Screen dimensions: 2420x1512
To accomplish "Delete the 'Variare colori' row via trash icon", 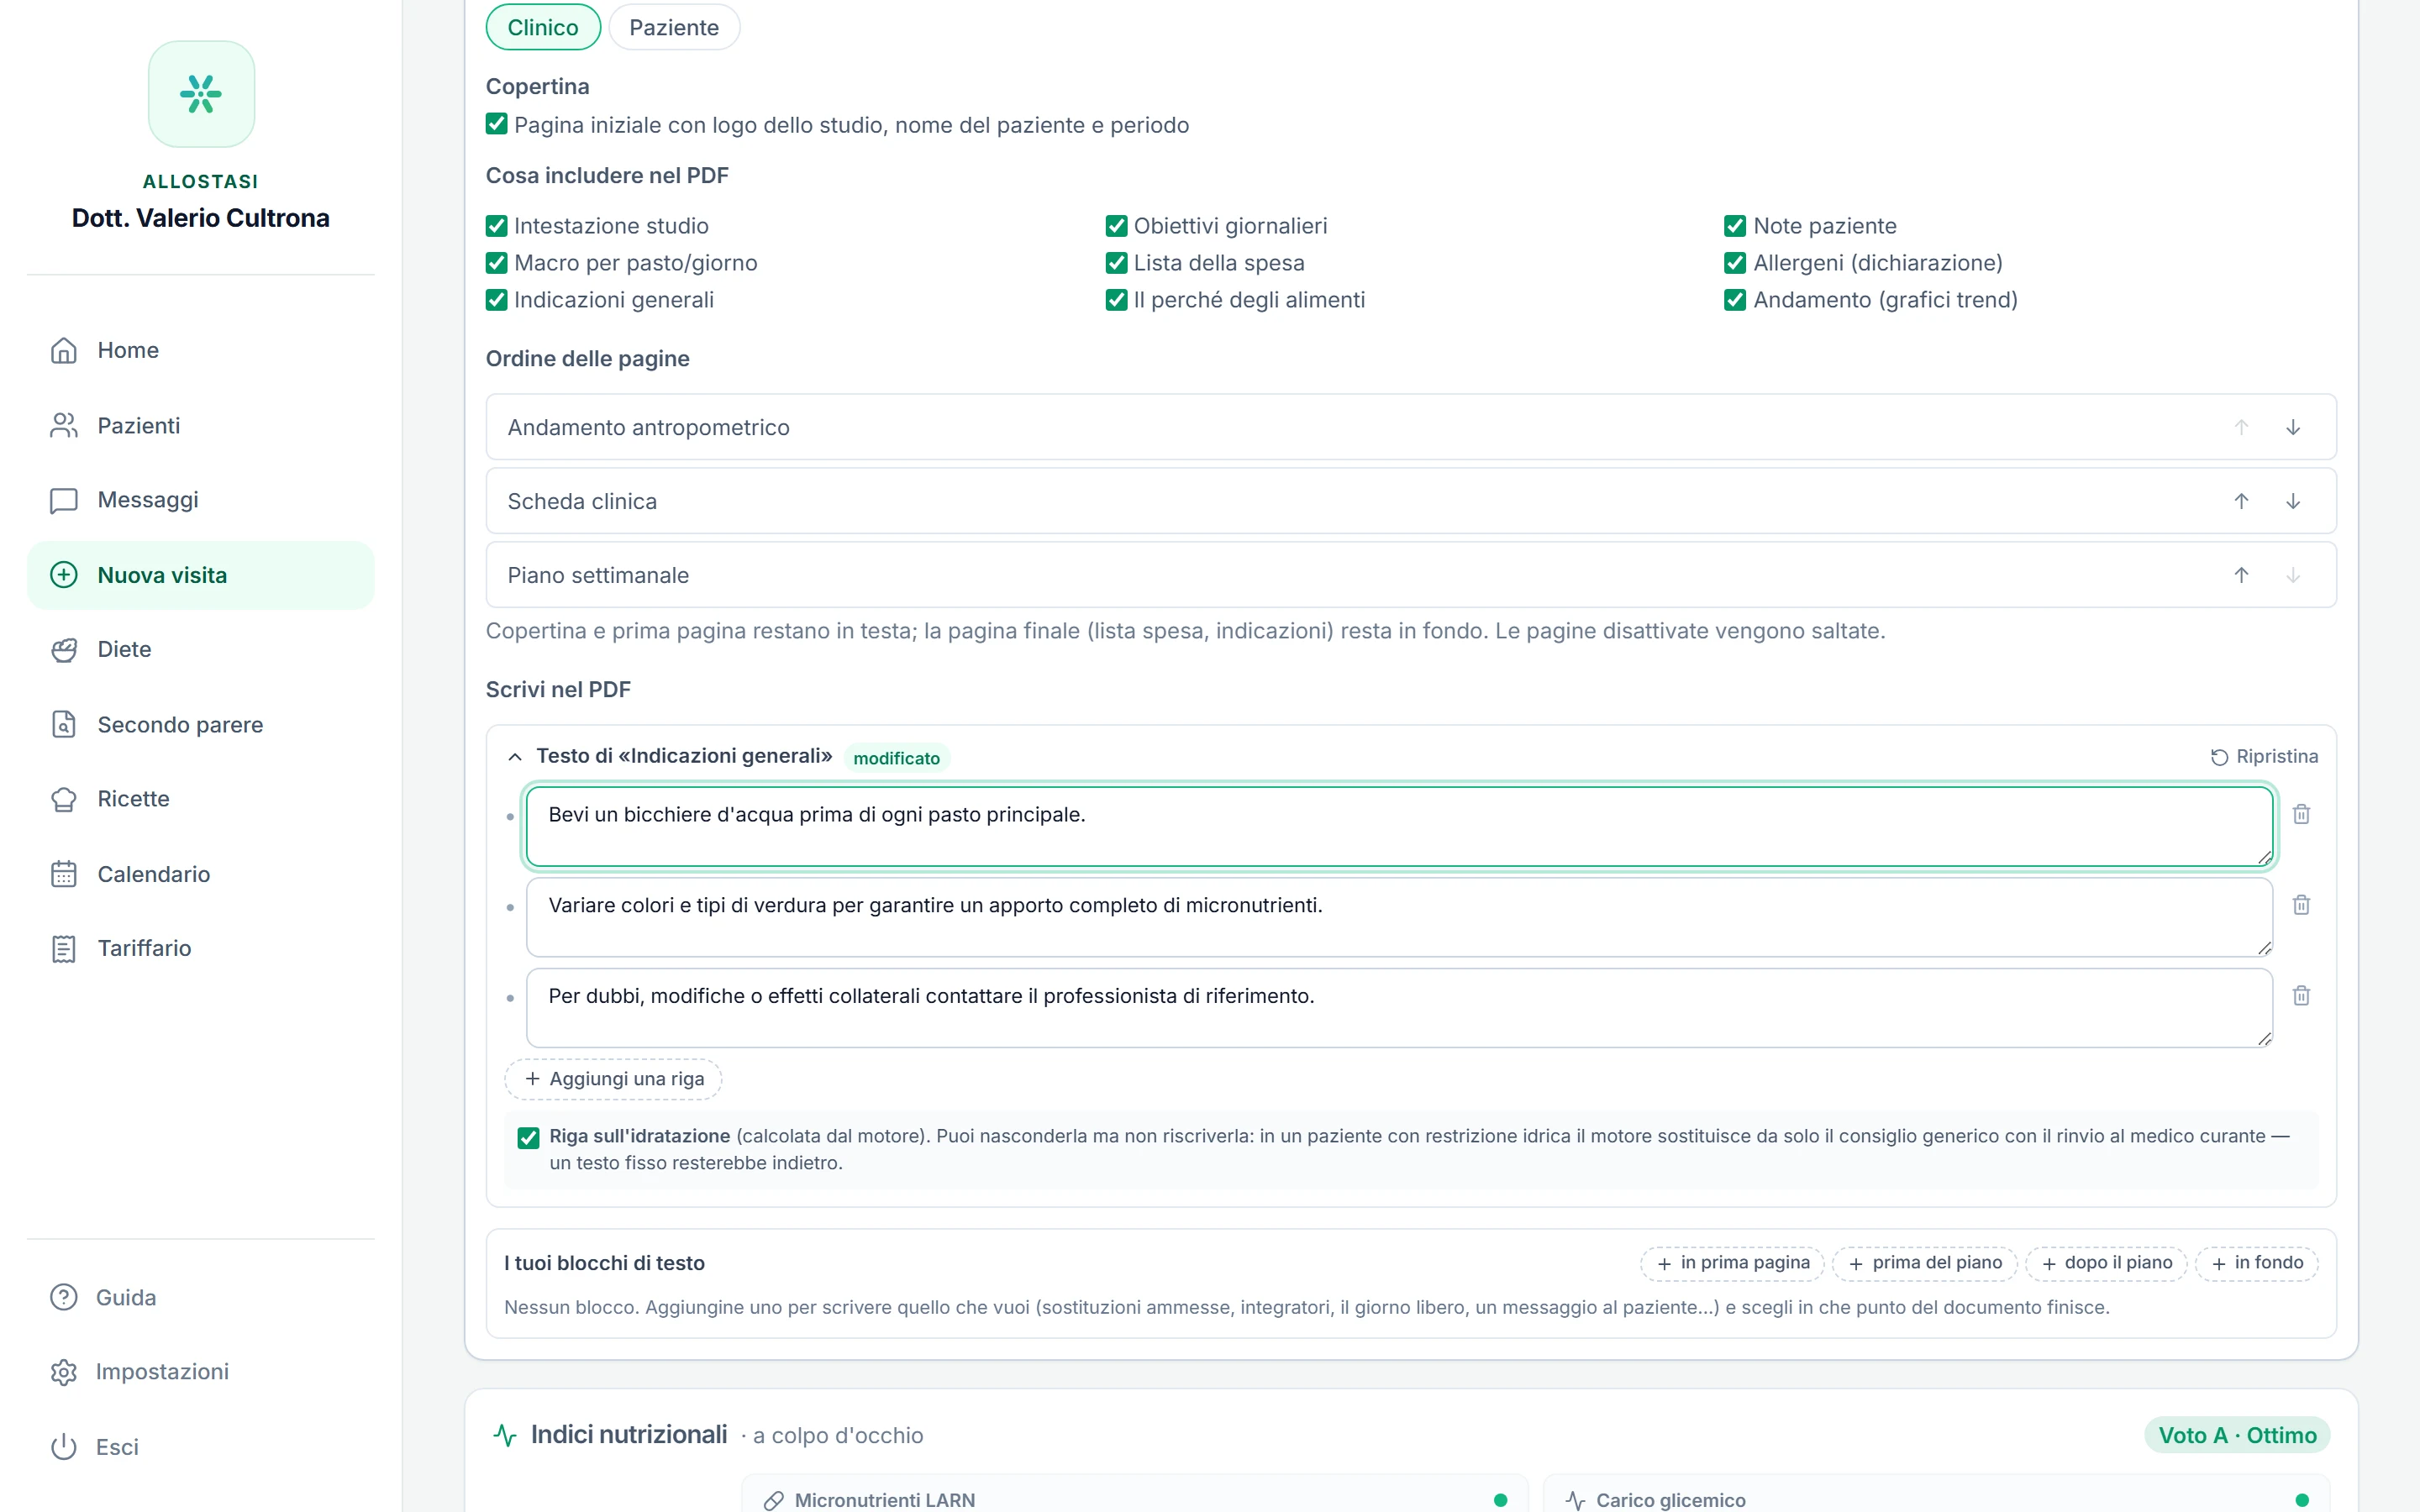I will click(2301, 905).
